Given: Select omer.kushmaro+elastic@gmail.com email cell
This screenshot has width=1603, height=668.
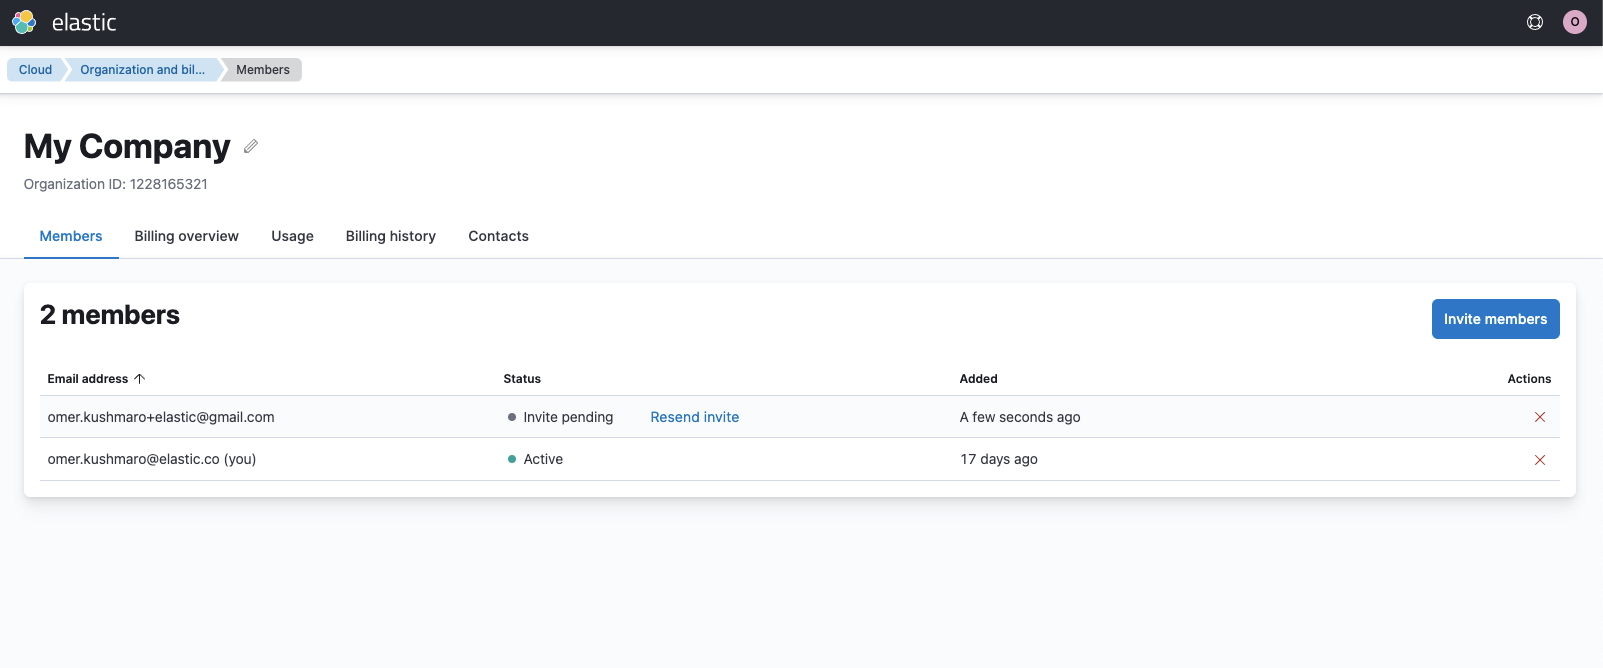Looking at the screenshot, I should [161, 417].
